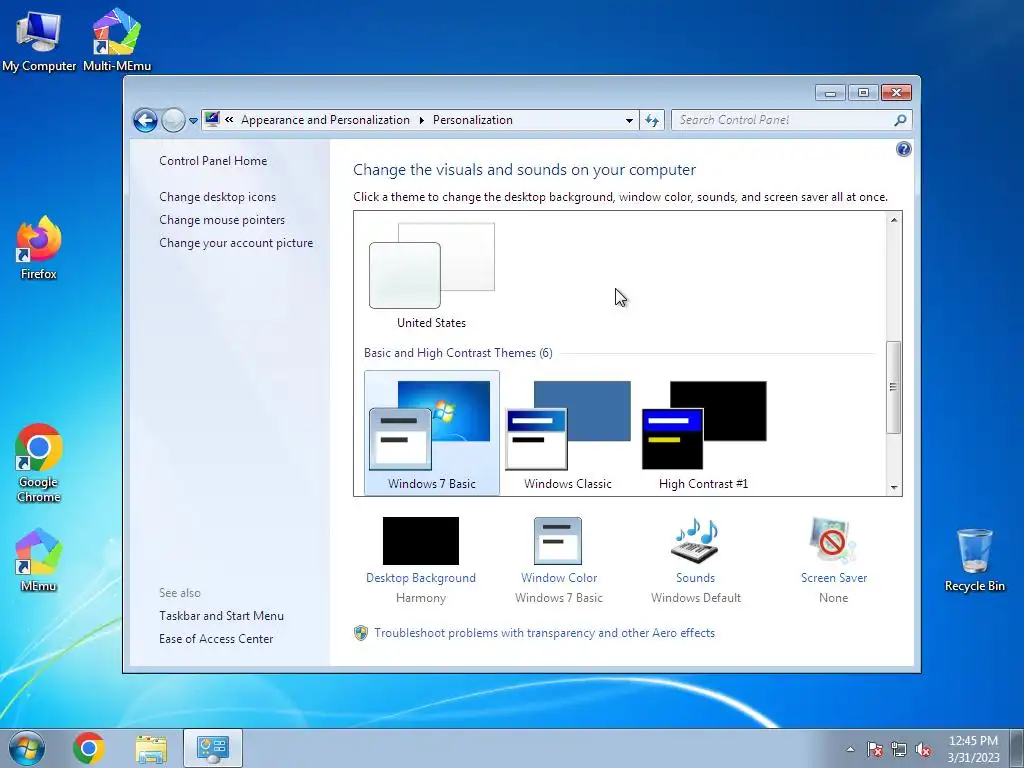Troubleshoot problems with transparency link
The height and width of the screenshot is (768, 1024).
[x=544, y=632]
